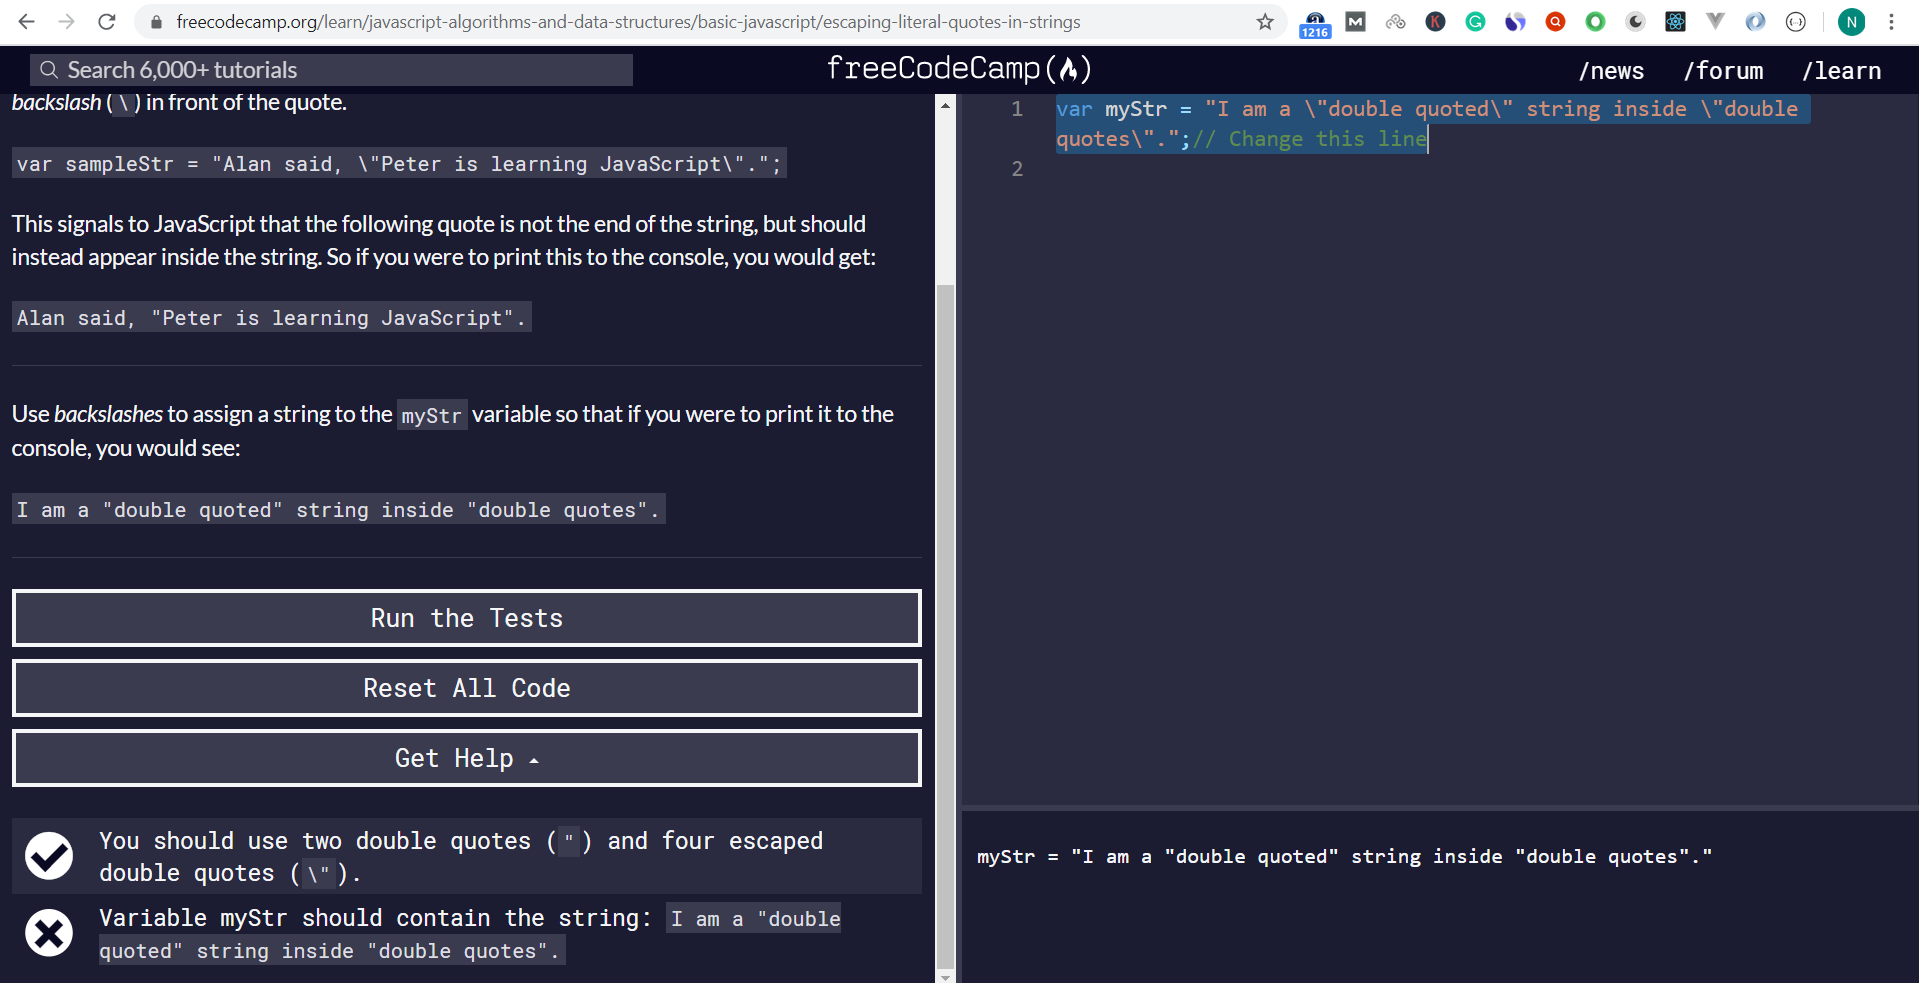Open the blue S-shaped extension icon
This screenshot has width=1919, height=983.
point(1516,22)
